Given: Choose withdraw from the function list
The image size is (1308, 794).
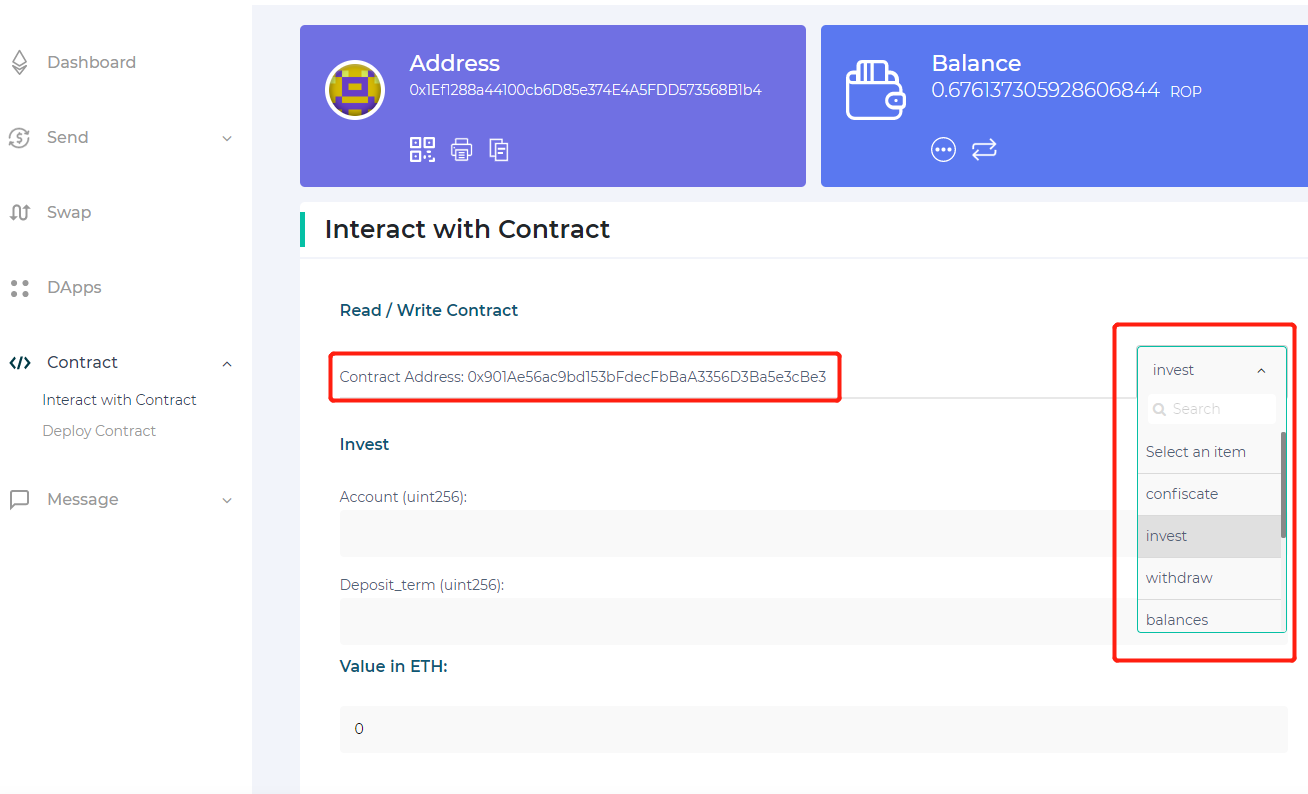Looking at the screenshot, I should point(1179,578).
